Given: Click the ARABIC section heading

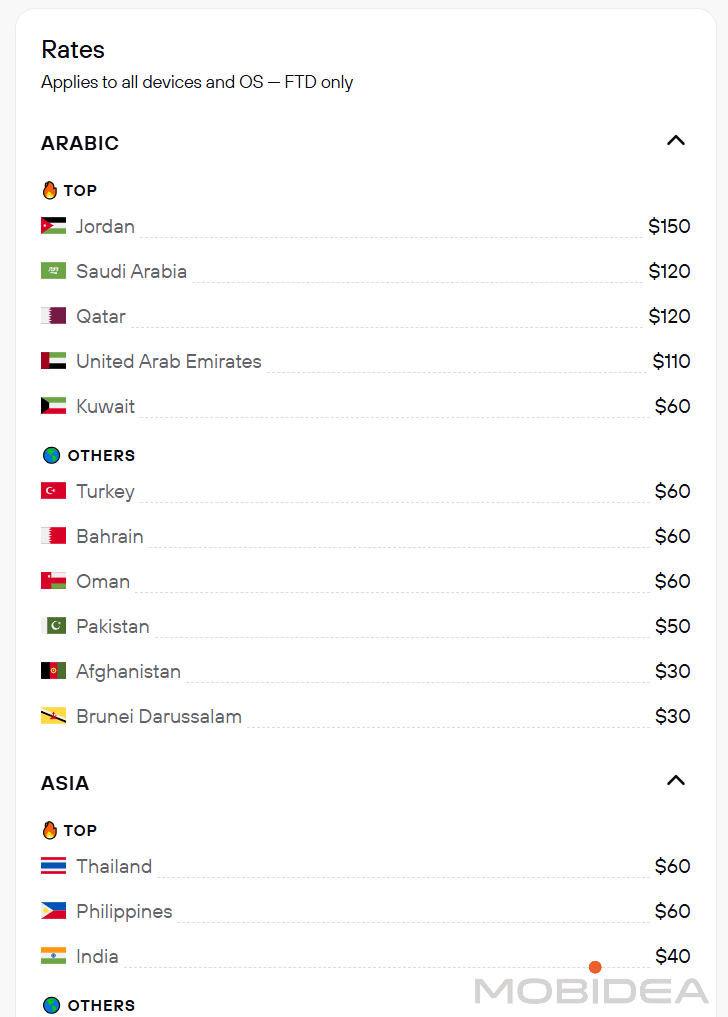Looking at the screenshot, I should click(x=80, y=143).
